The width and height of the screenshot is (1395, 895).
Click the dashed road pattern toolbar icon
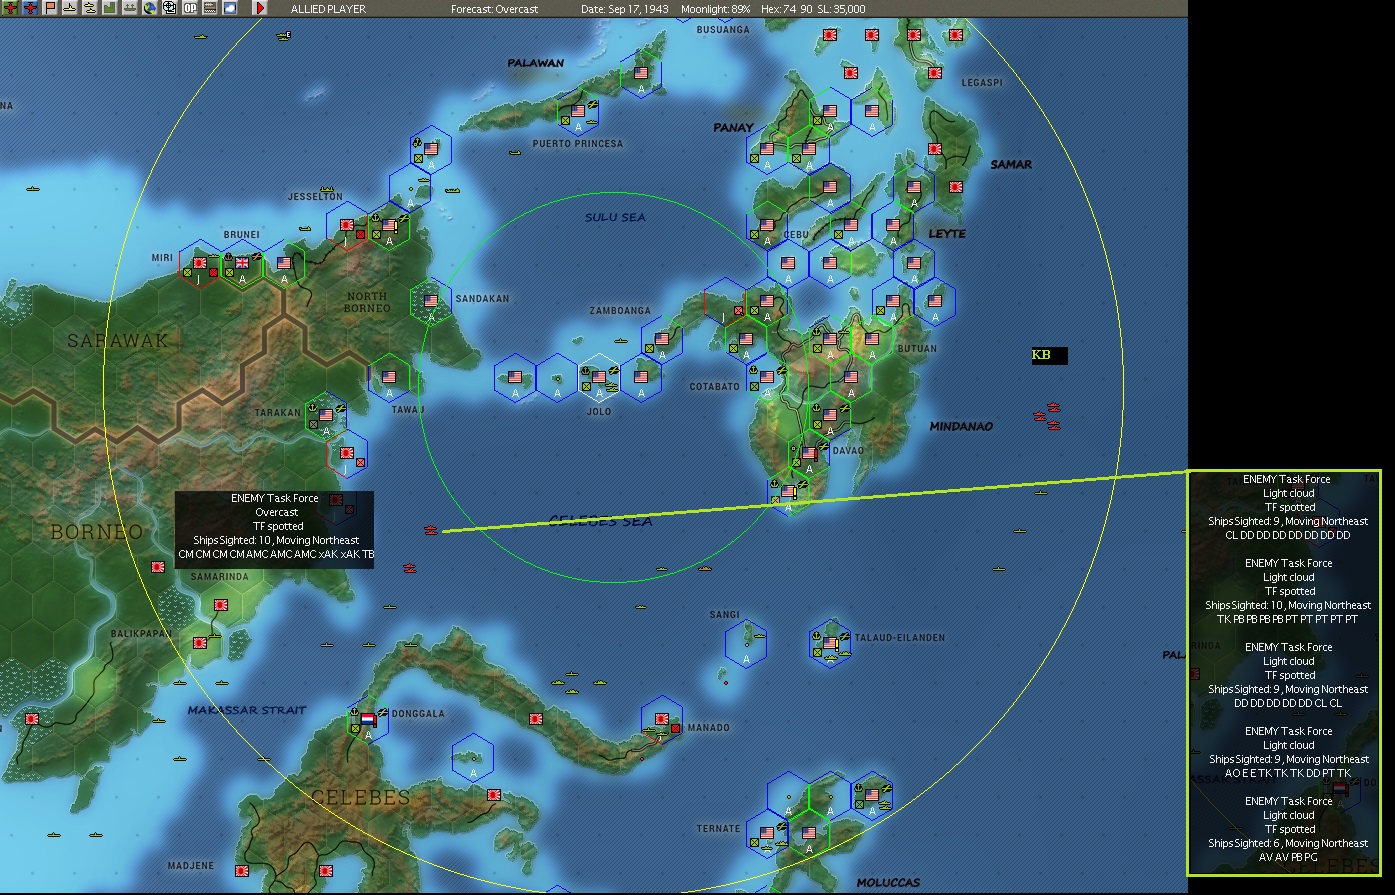209,8
